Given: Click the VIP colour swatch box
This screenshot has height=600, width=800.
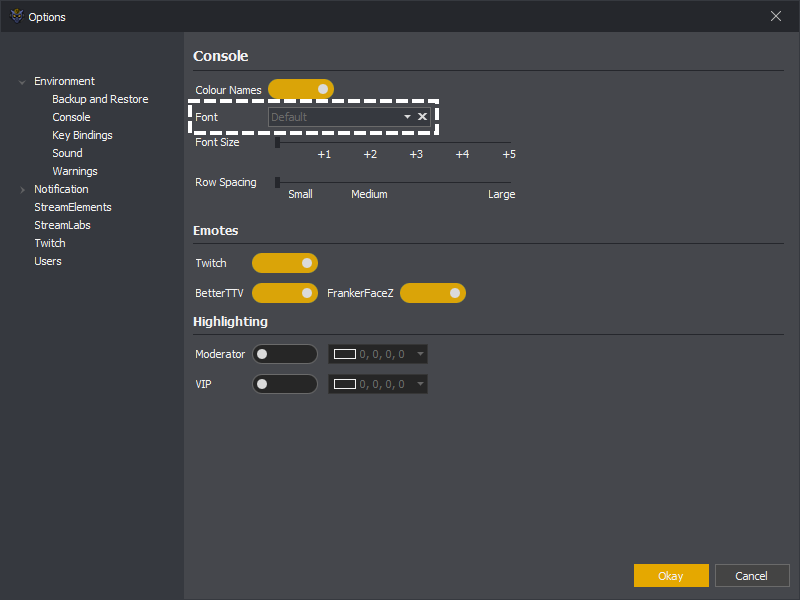Looking at the screenshot, I should point(345,384).
